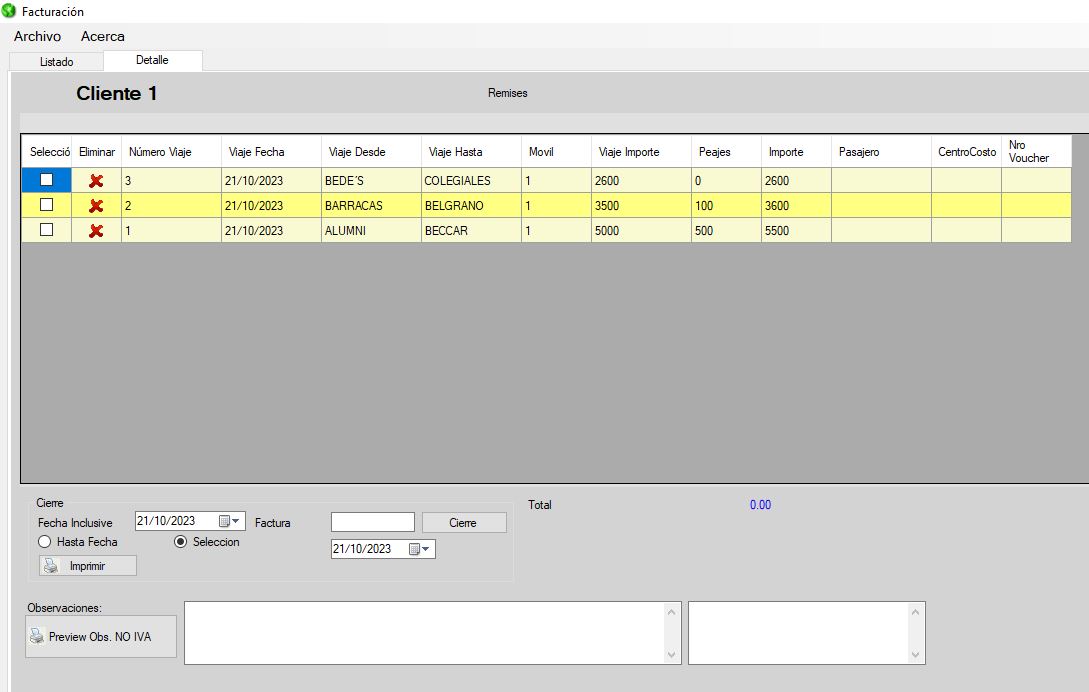The image size is (1089, 692).
Task: Sort by the Número Viaje column header
Action: (x=172, y=151)
